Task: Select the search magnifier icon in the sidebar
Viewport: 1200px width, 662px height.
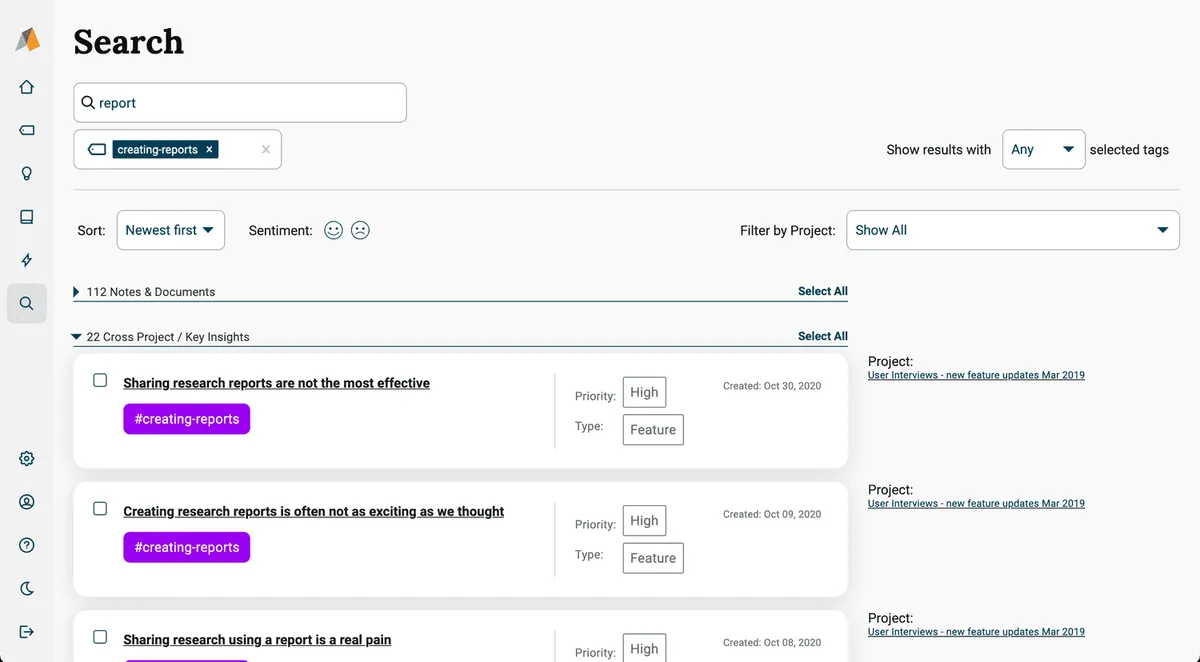Action: click(x=27, y=303)
